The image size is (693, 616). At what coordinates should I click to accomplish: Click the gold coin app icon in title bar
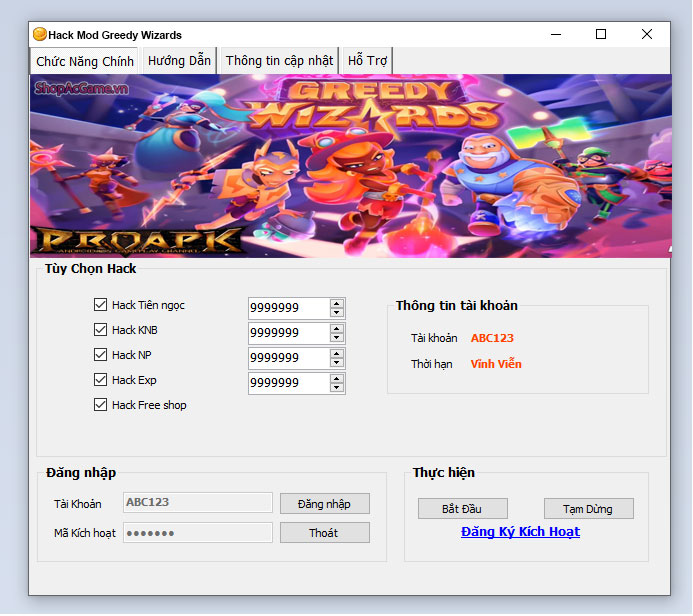40,34
